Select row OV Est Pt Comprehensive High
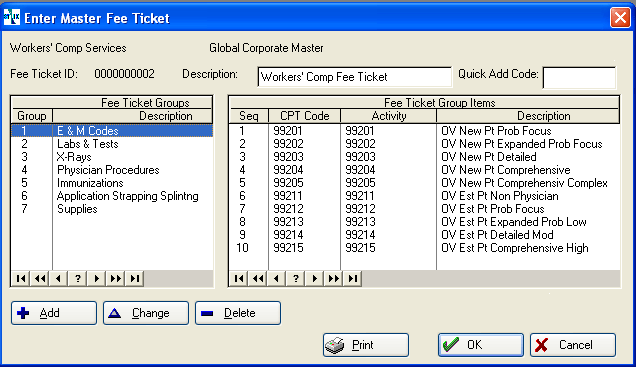The height and width of the screenshot is (367, 636). pyautogui.click(x=424, y=247)
